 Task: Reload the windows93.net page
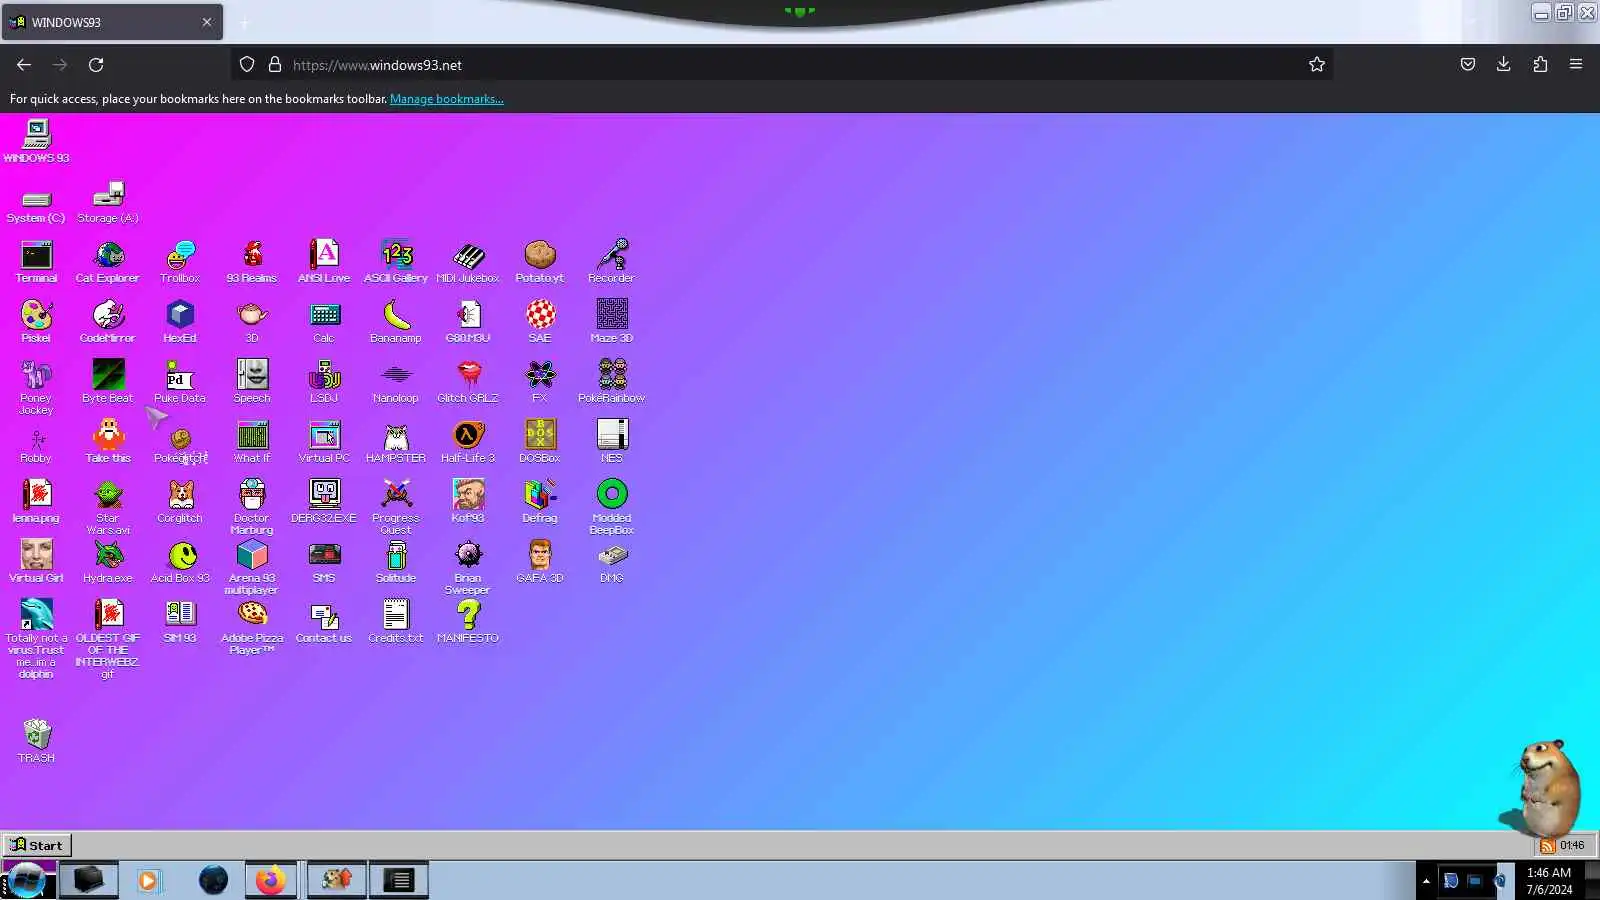point(96,65)
